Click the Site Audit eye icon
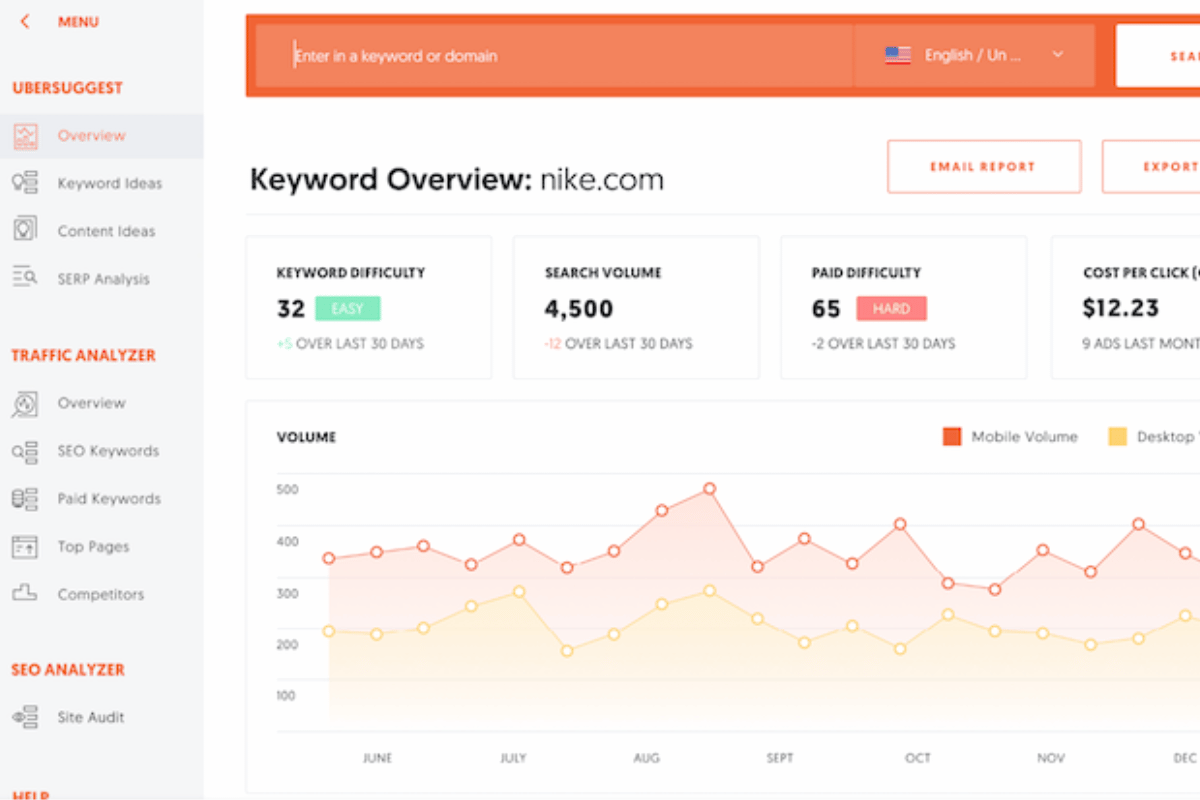 tap(25, 717)
